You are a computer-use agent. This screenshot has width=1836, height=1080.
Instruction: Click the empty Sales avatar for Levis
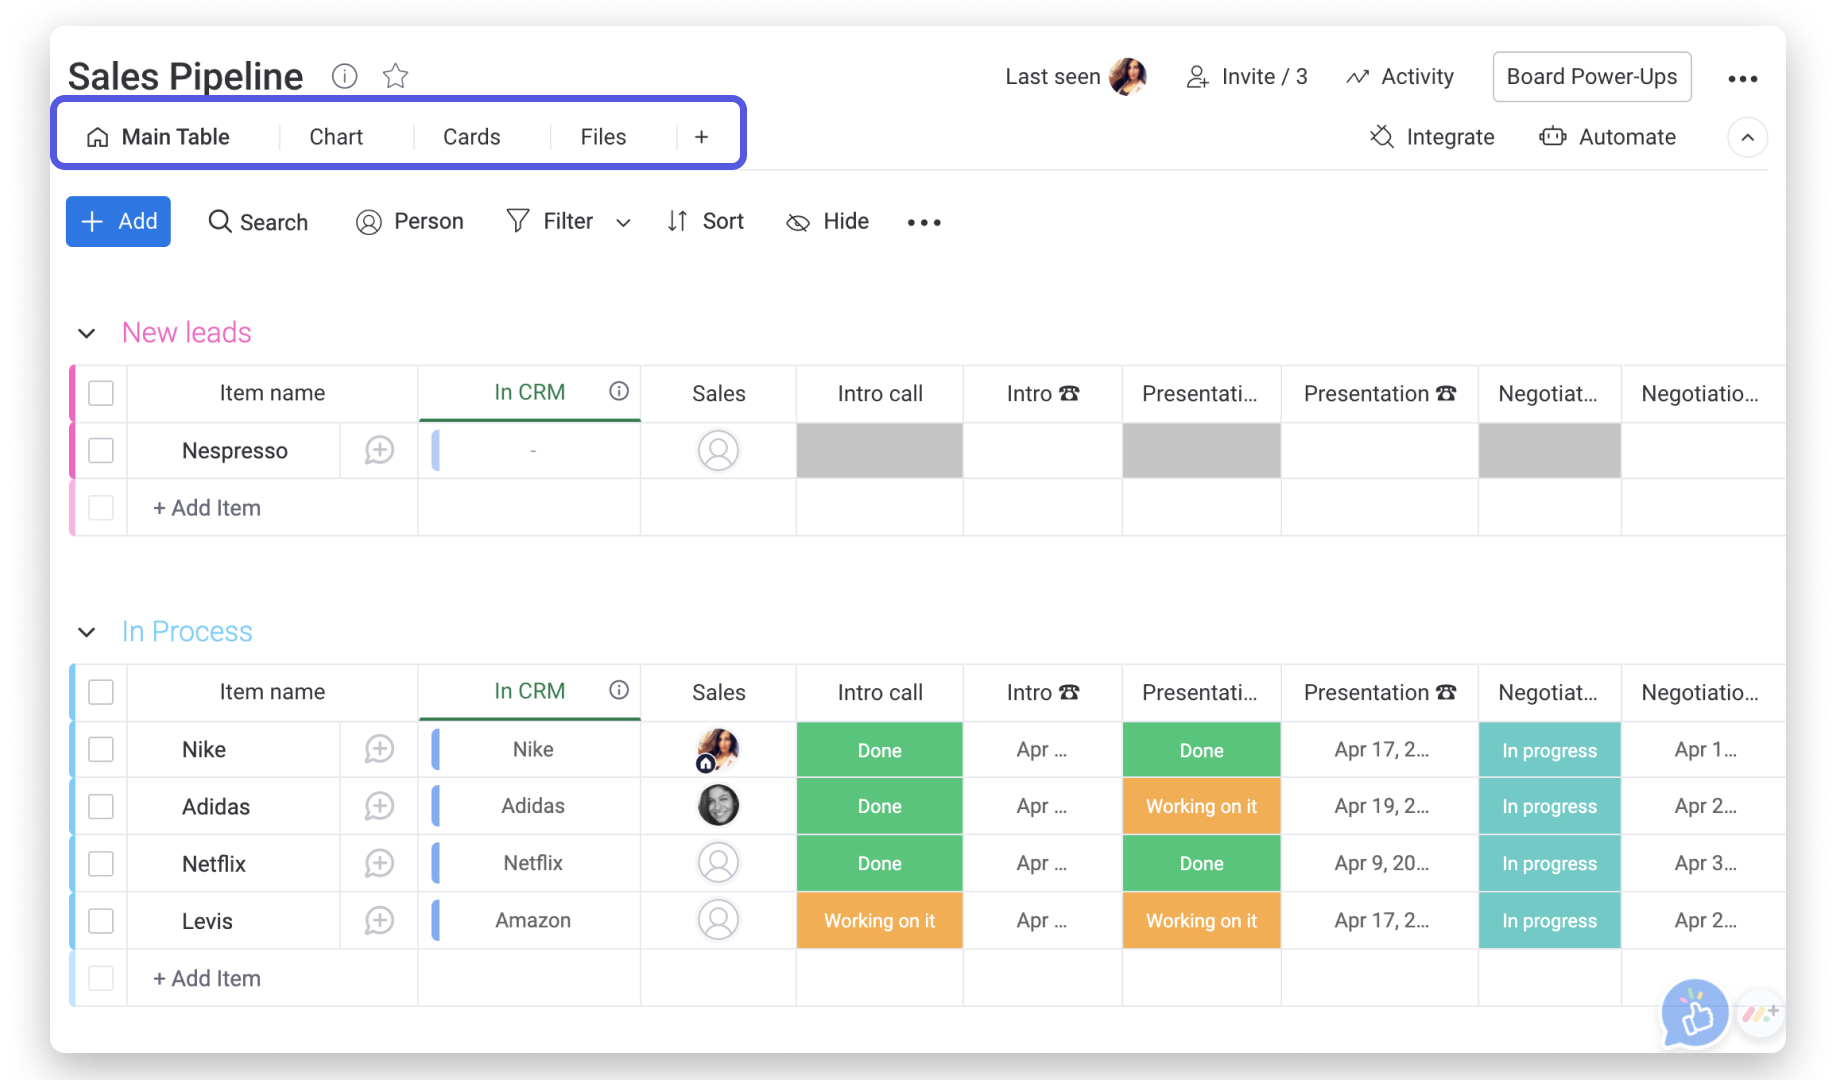[x=718, y=919]
